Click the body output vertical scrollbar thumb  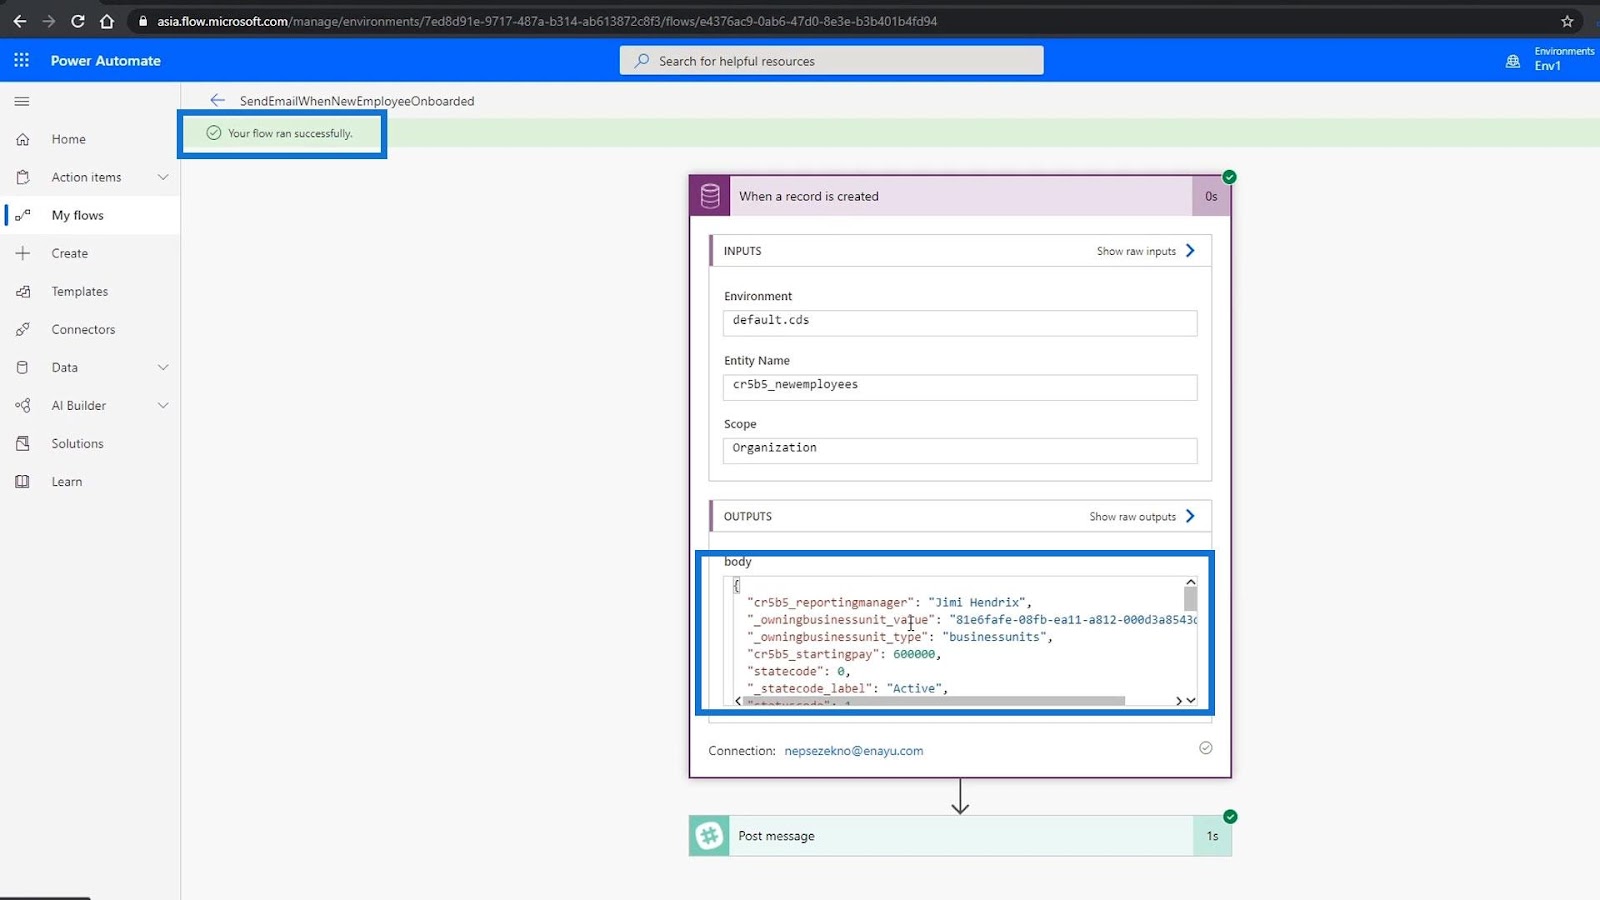click(x=1190, y=599)
